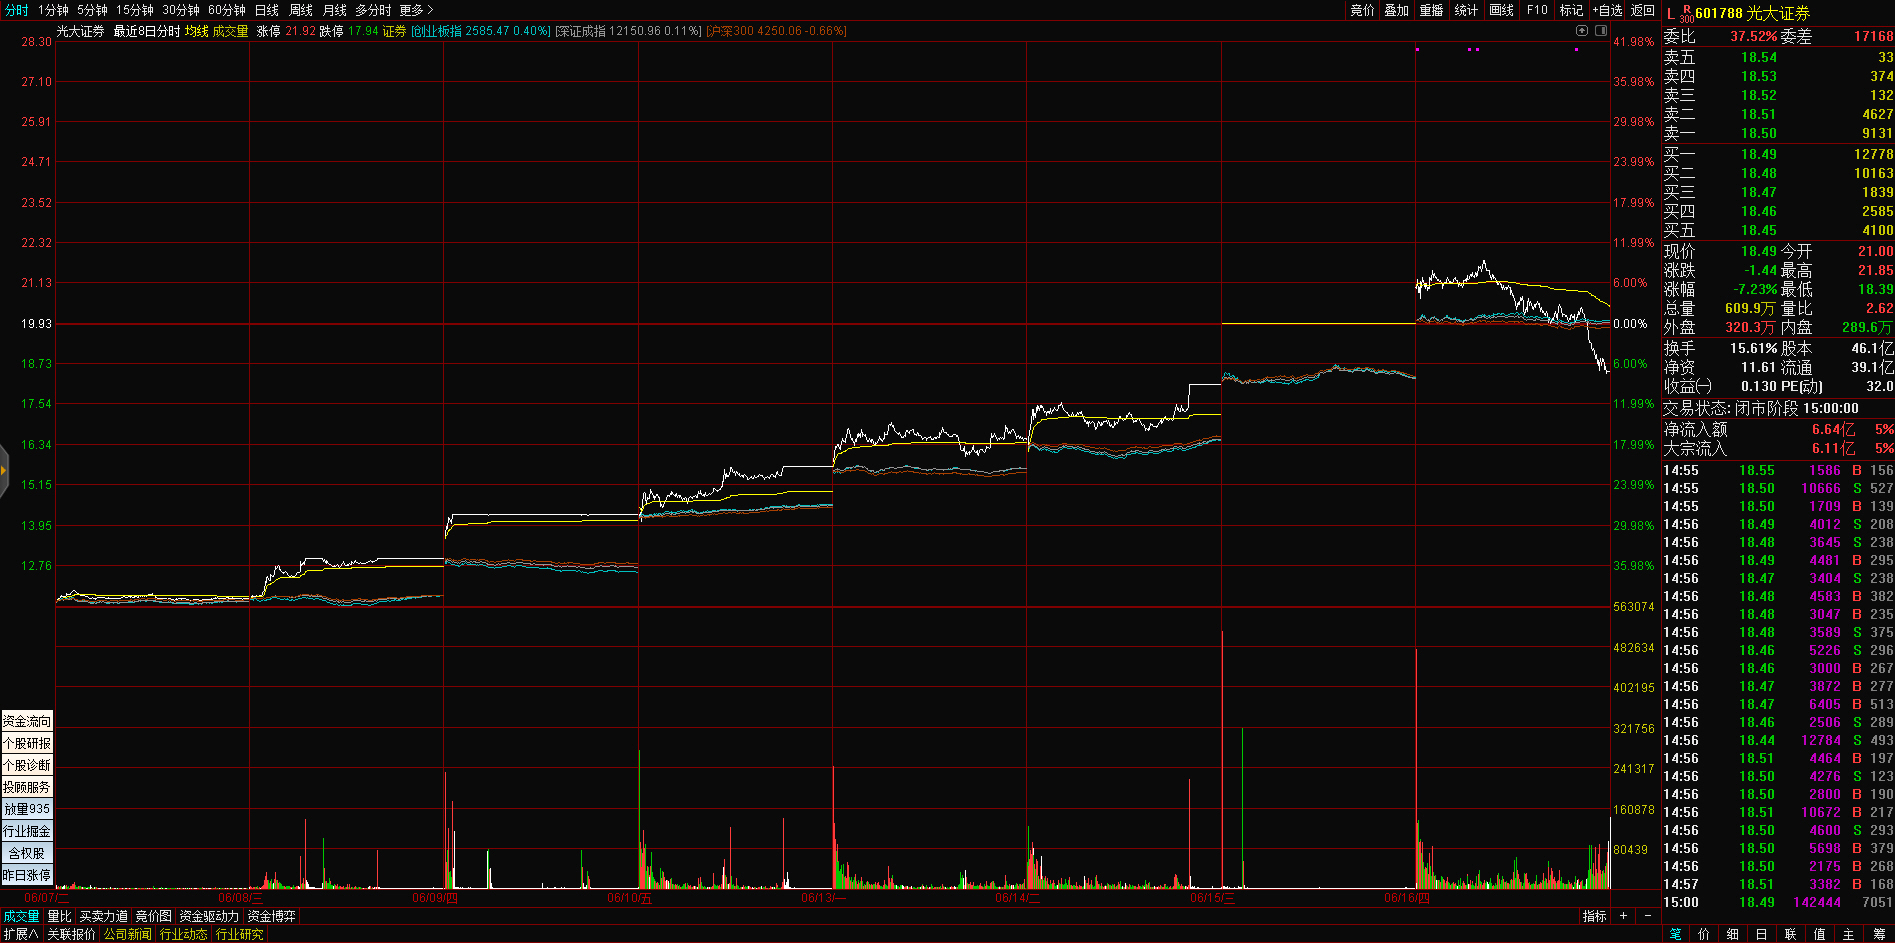Click the plus button beside 指标
Image resolution: width=1895 pixels, height=943 pixels.
(1623, 916)
